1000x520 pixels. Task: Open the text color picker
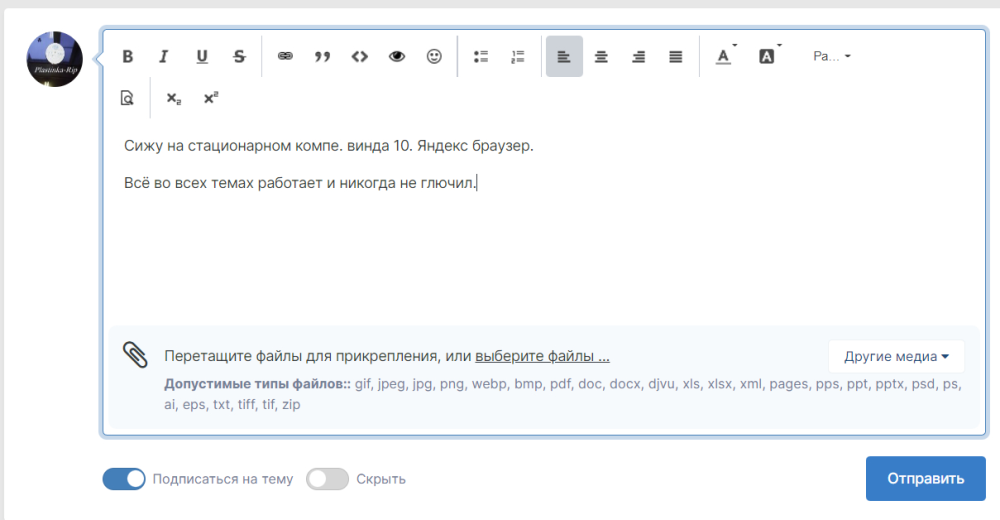click(x=724, y=57)
